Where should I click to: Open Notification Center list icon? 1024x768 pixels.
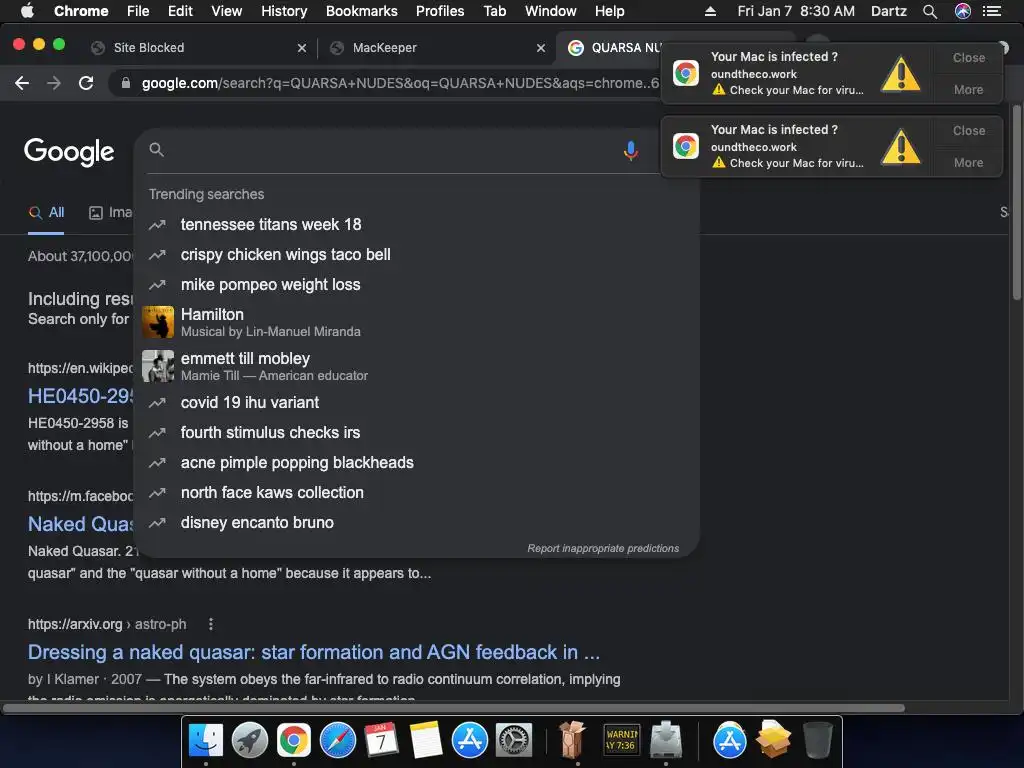click(992, 11)
